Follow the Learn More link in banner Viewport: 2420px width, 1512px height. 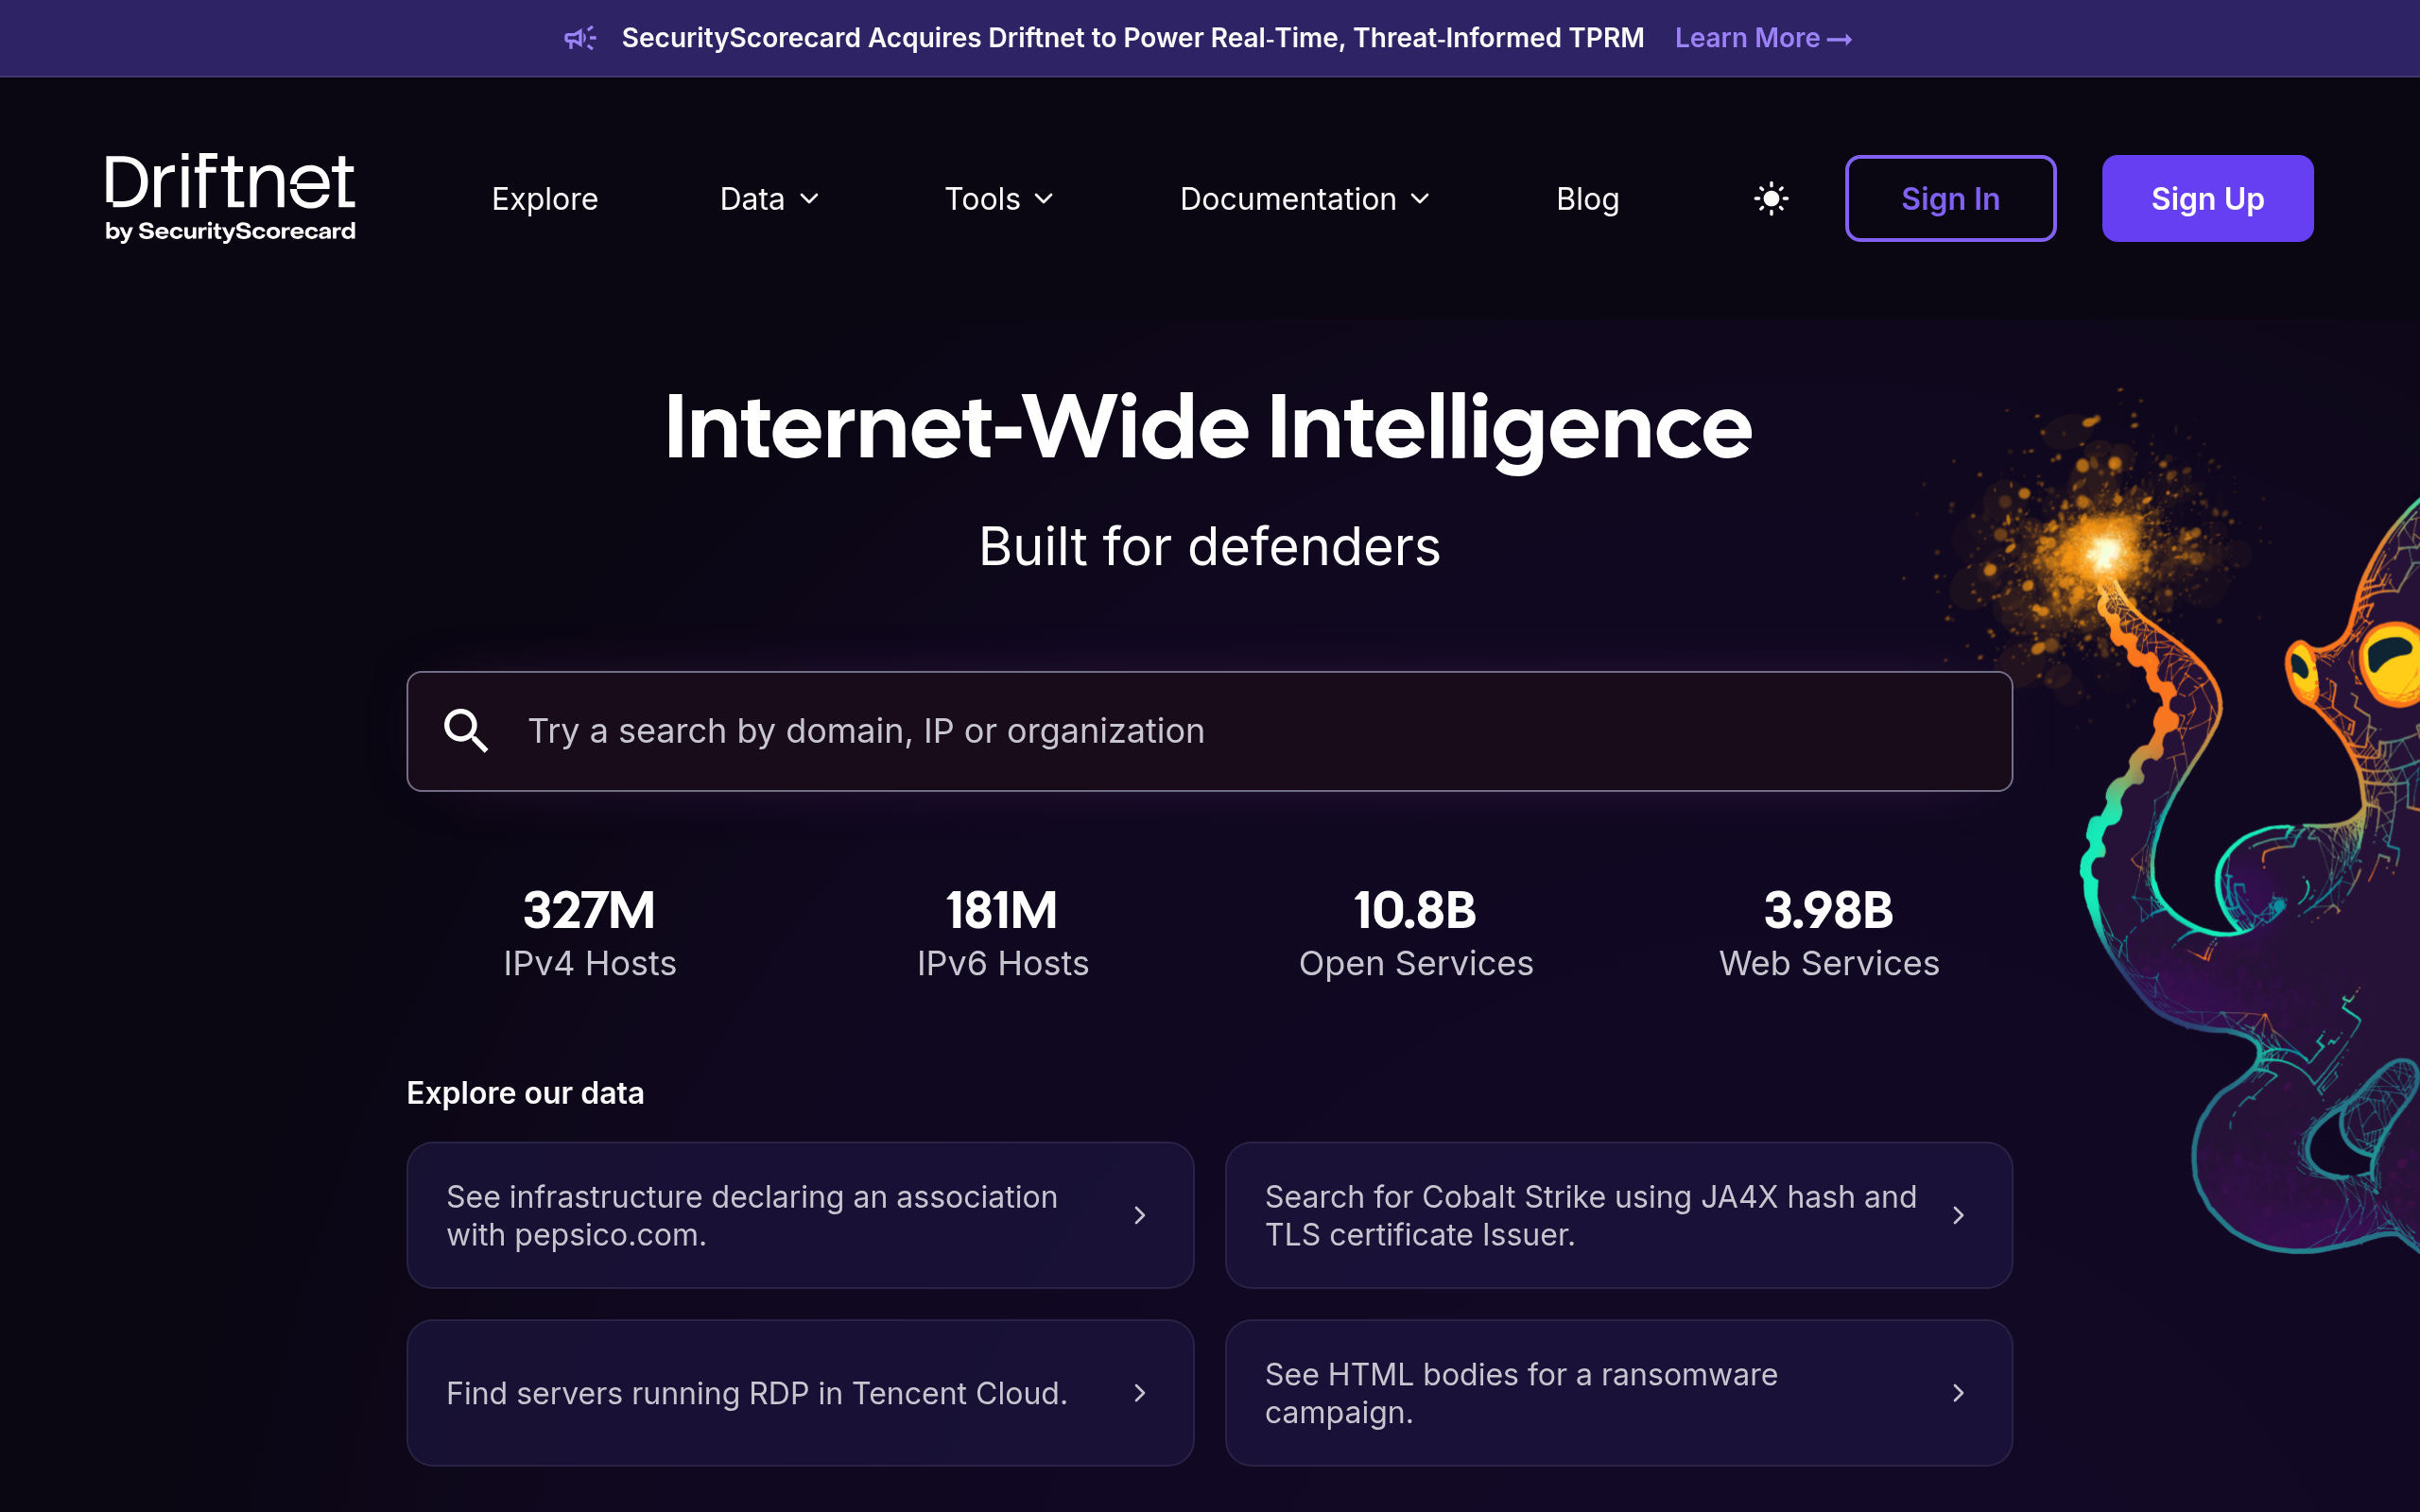[1763, 38]
